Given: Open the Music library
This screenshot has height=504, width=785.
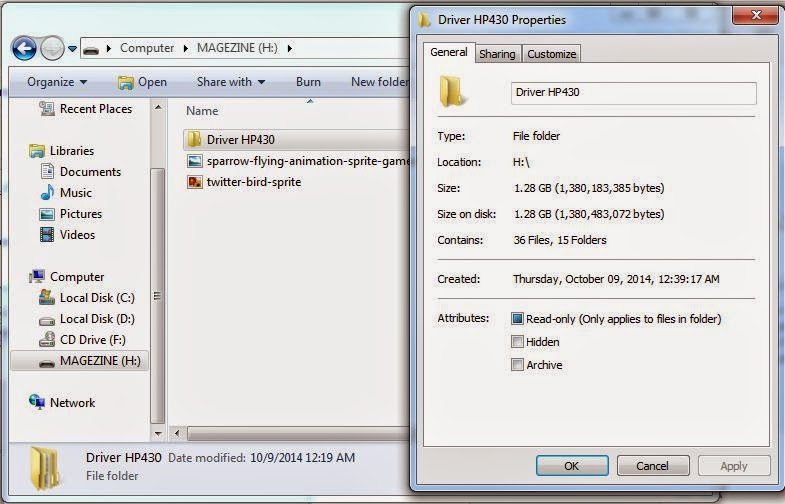Looking at the screenshot, I should point(76,193).
